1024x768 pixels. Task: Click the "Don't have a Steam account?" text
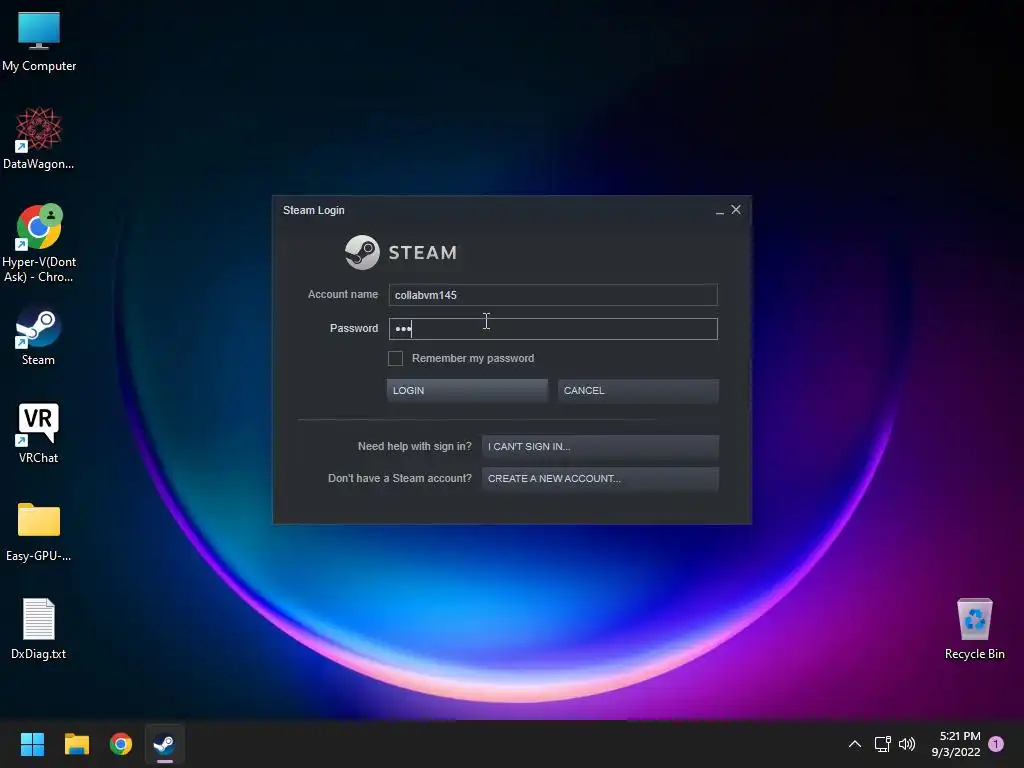[x=400, y=479]
